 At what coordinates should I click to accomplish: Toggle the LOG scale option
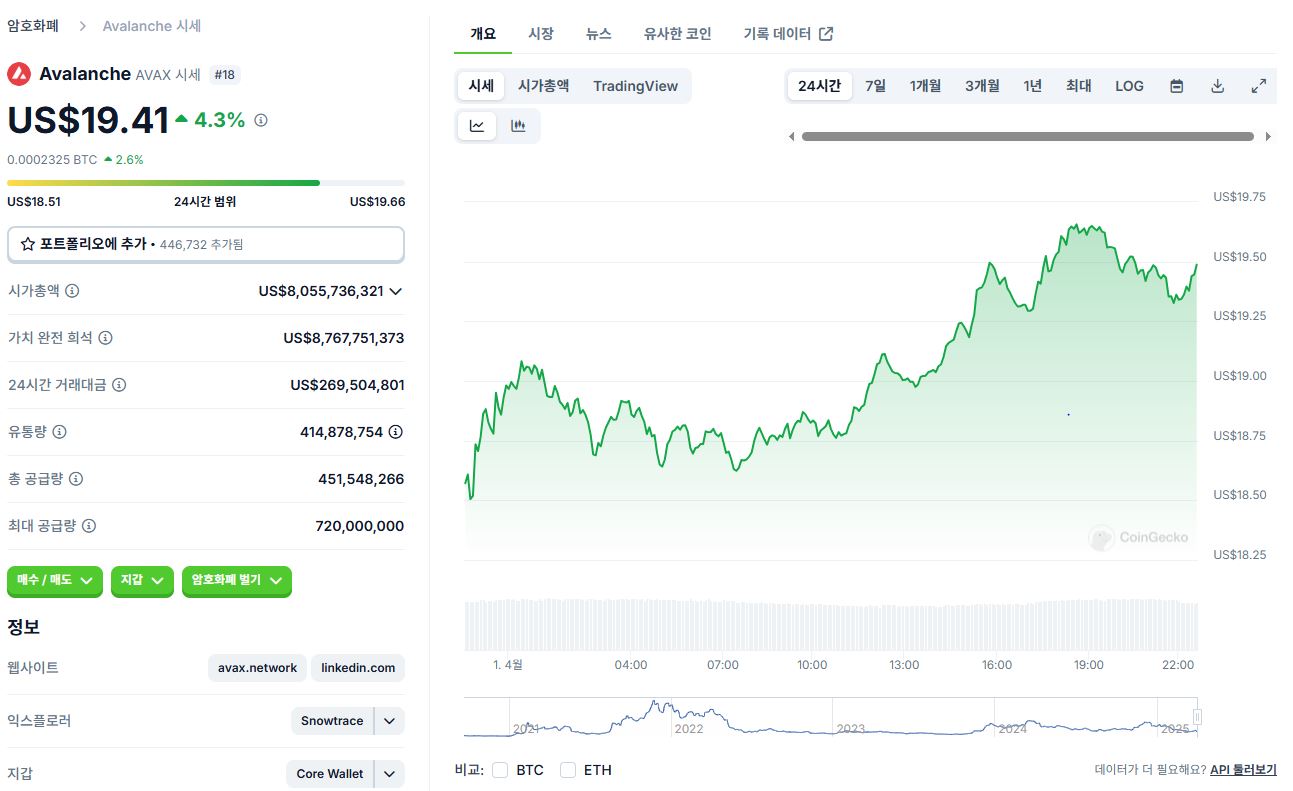[1129, 86]
